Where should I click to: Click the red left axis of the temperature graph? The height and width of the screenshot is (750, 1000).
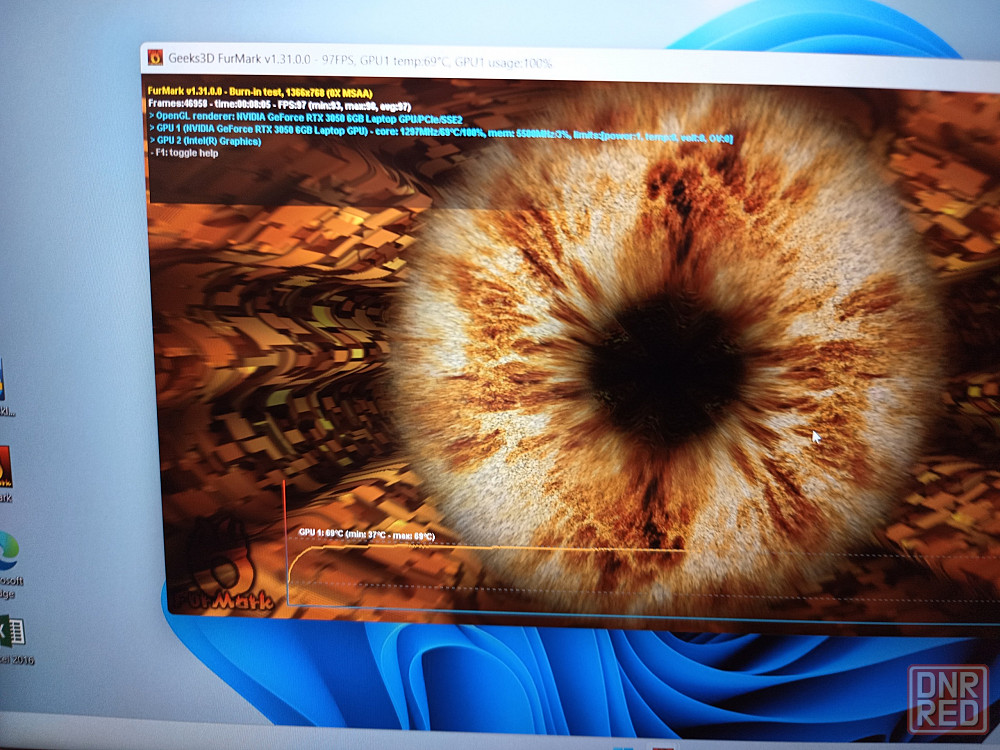(x=285, y=540)
